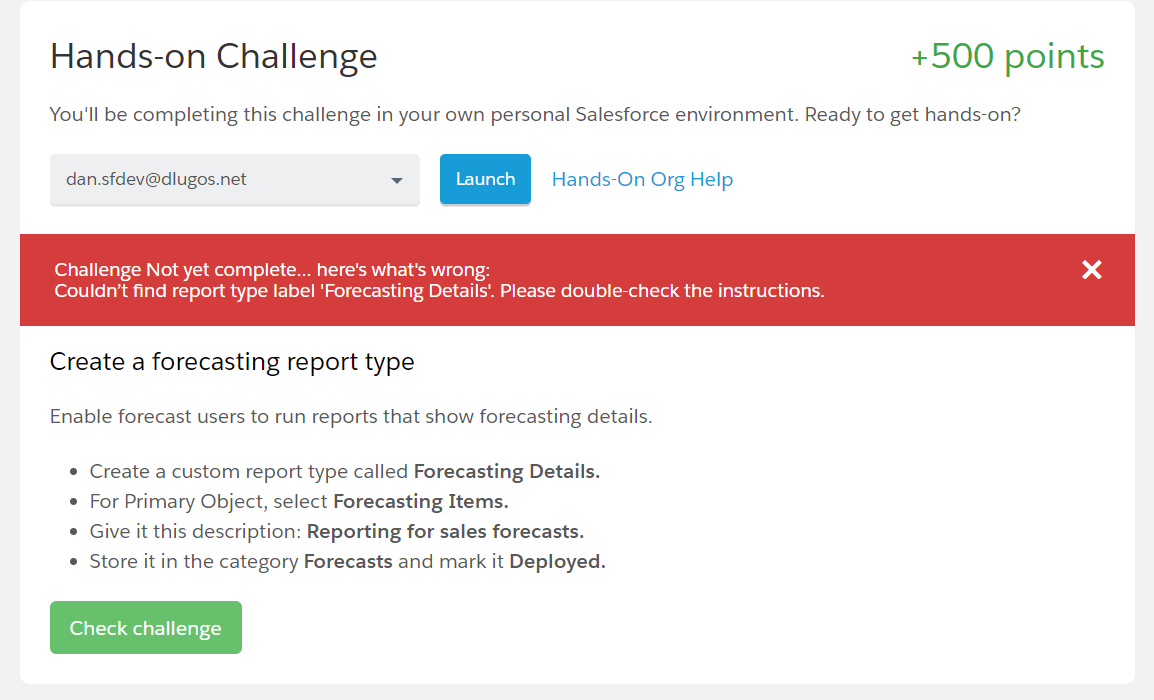The width and height of the screenshot is (1154, 700).
Task: Click the 'personal Salesforce environment' intro sentence
Action: pyautogui.click(x=535, y=114)
